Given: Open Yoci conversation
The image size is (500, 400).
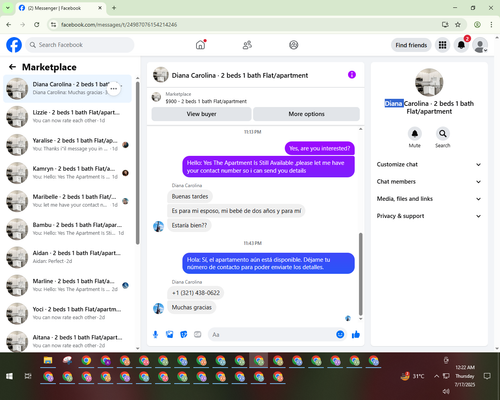Looking at the screenshot, I should coord(68,313).
